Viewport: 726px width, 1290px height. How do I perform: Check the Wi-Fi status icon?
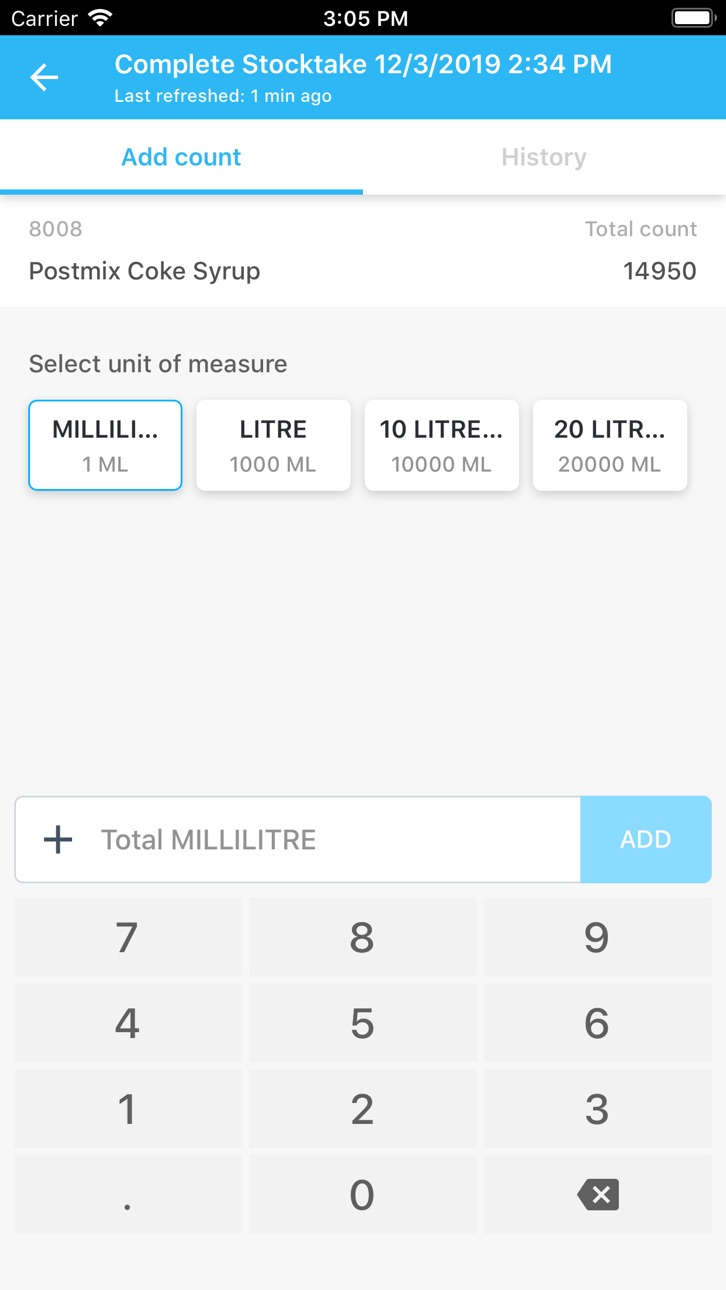click(x=100, y=18)
